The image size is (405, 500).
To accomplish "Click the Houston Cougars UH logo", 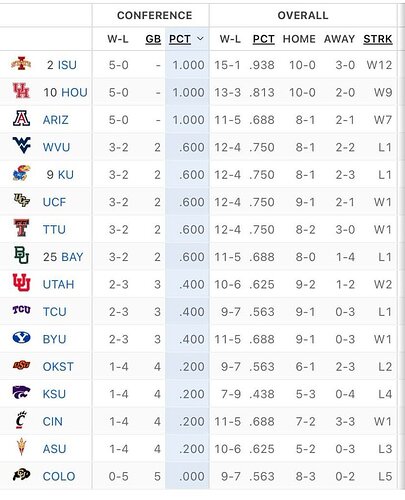I will pyautogui.click(x=21, y=91).
